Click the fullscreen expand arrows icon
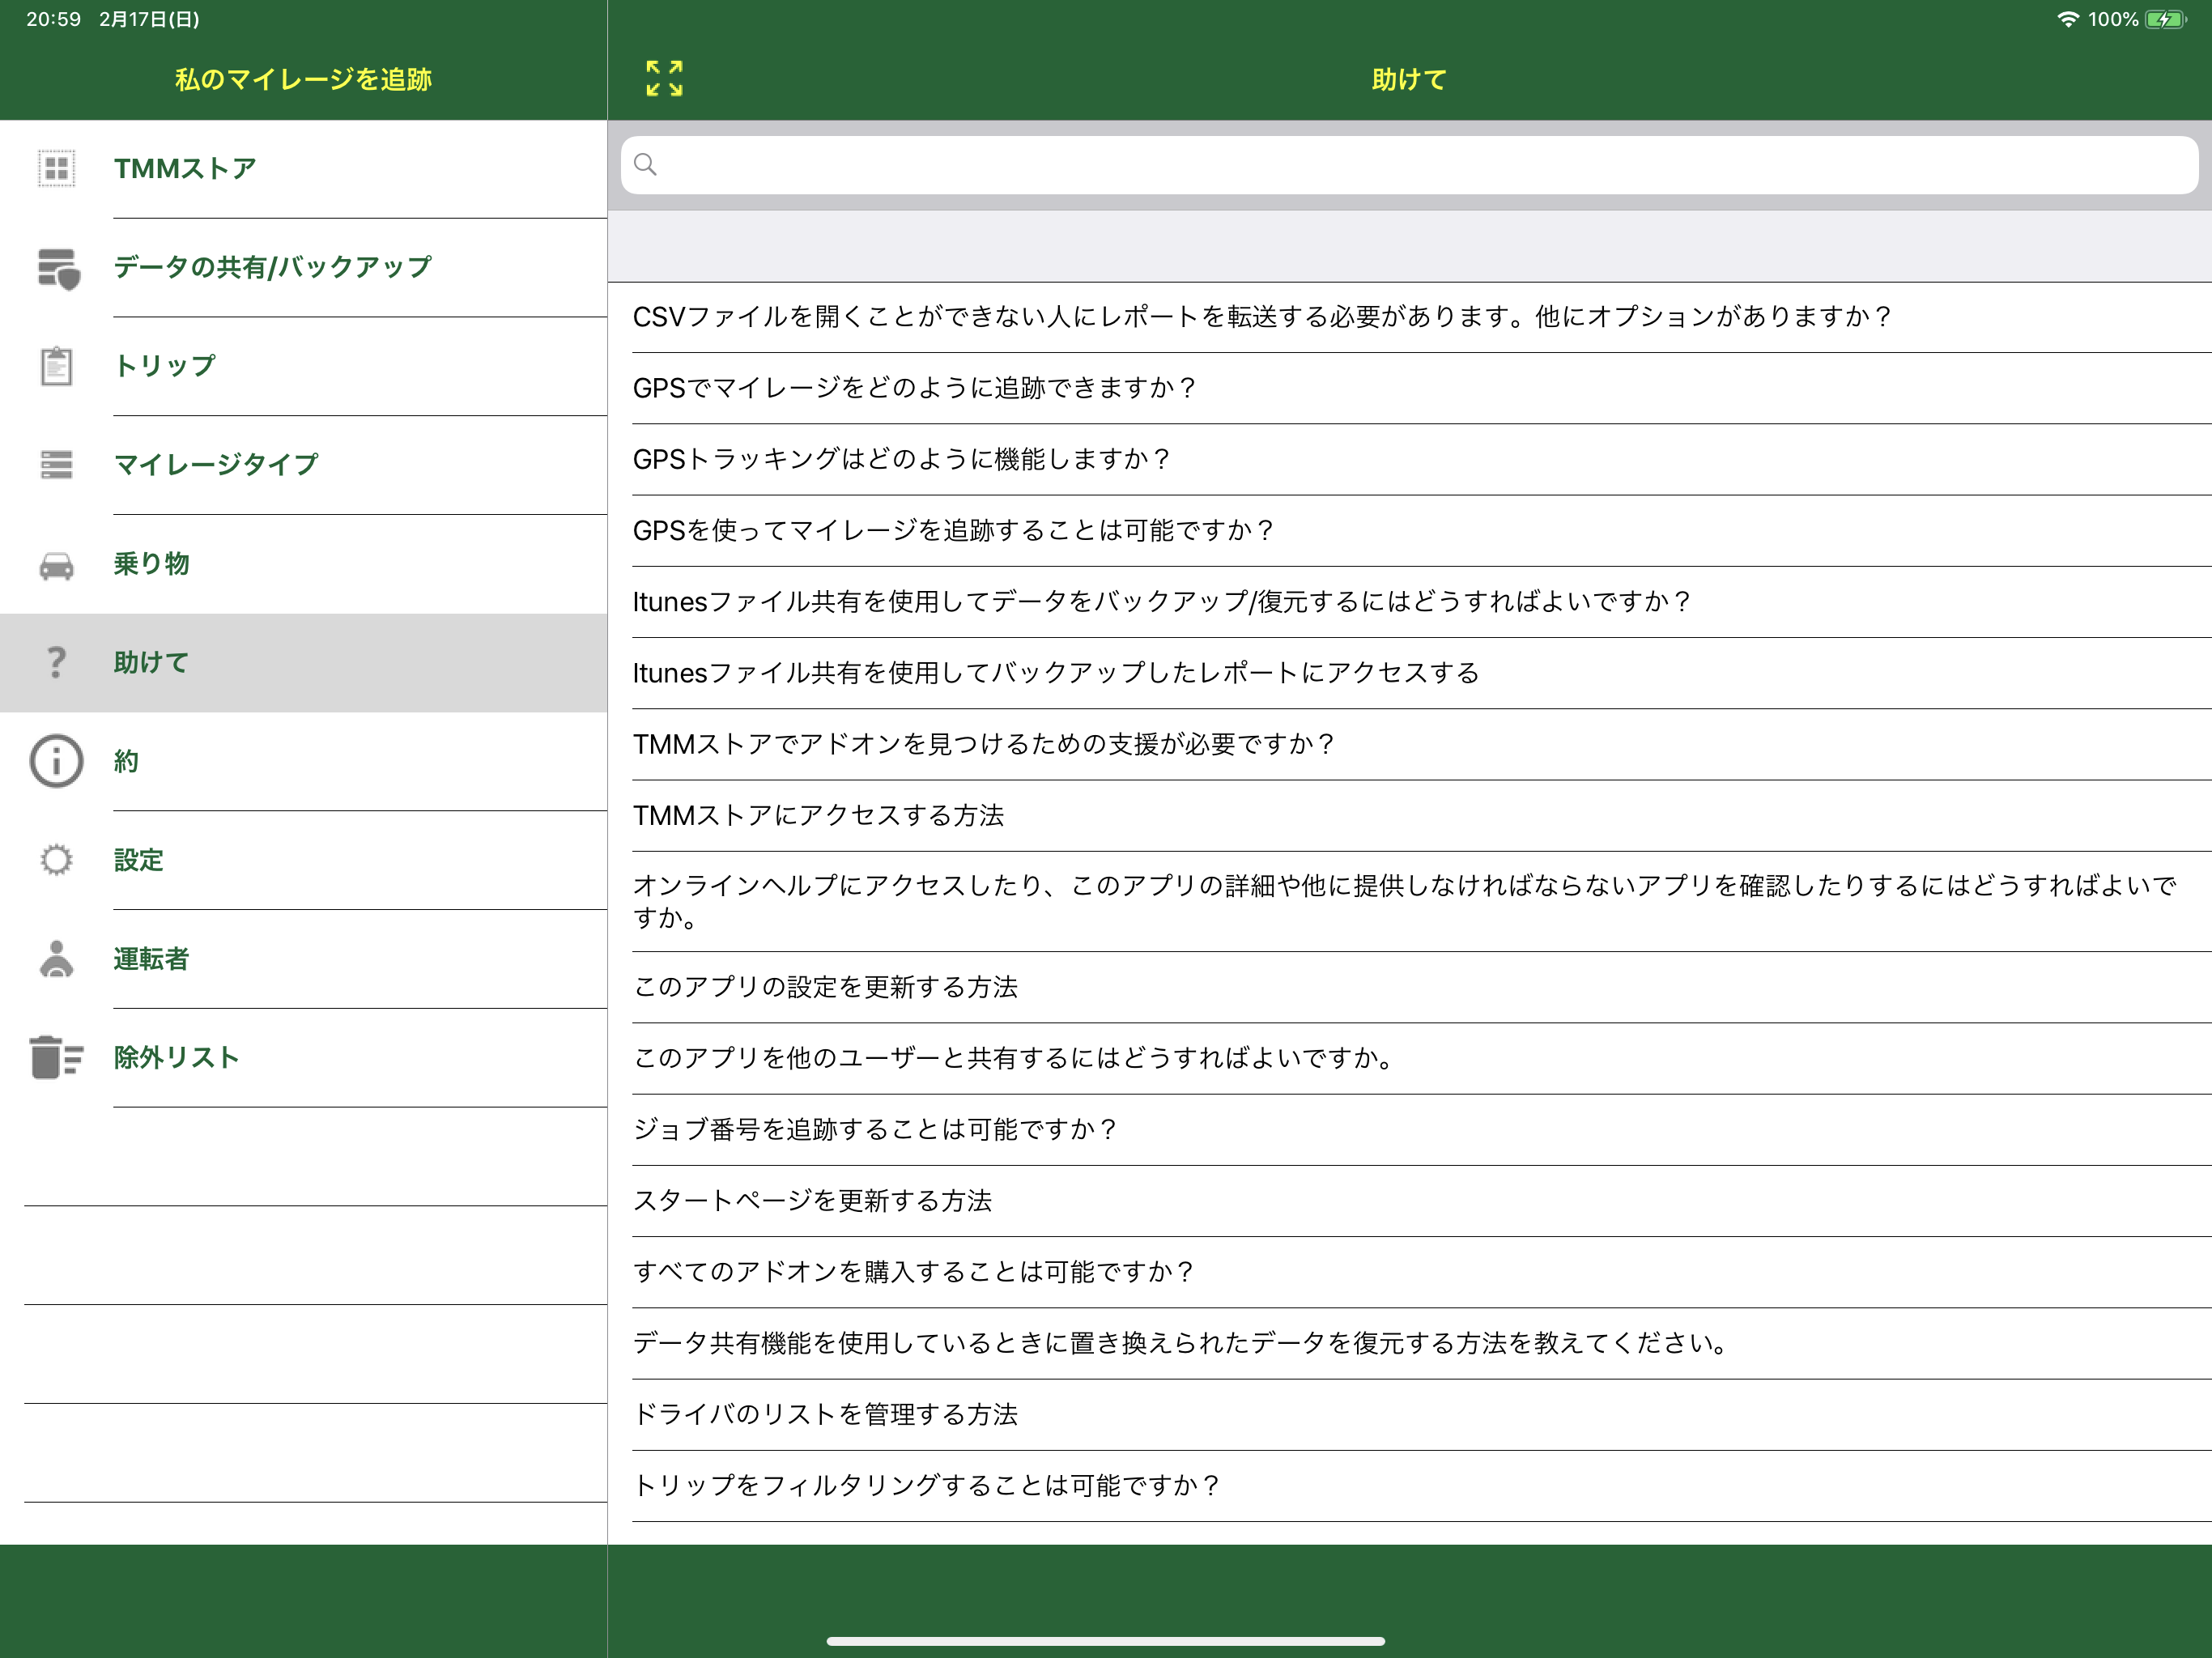 [664, 78]
